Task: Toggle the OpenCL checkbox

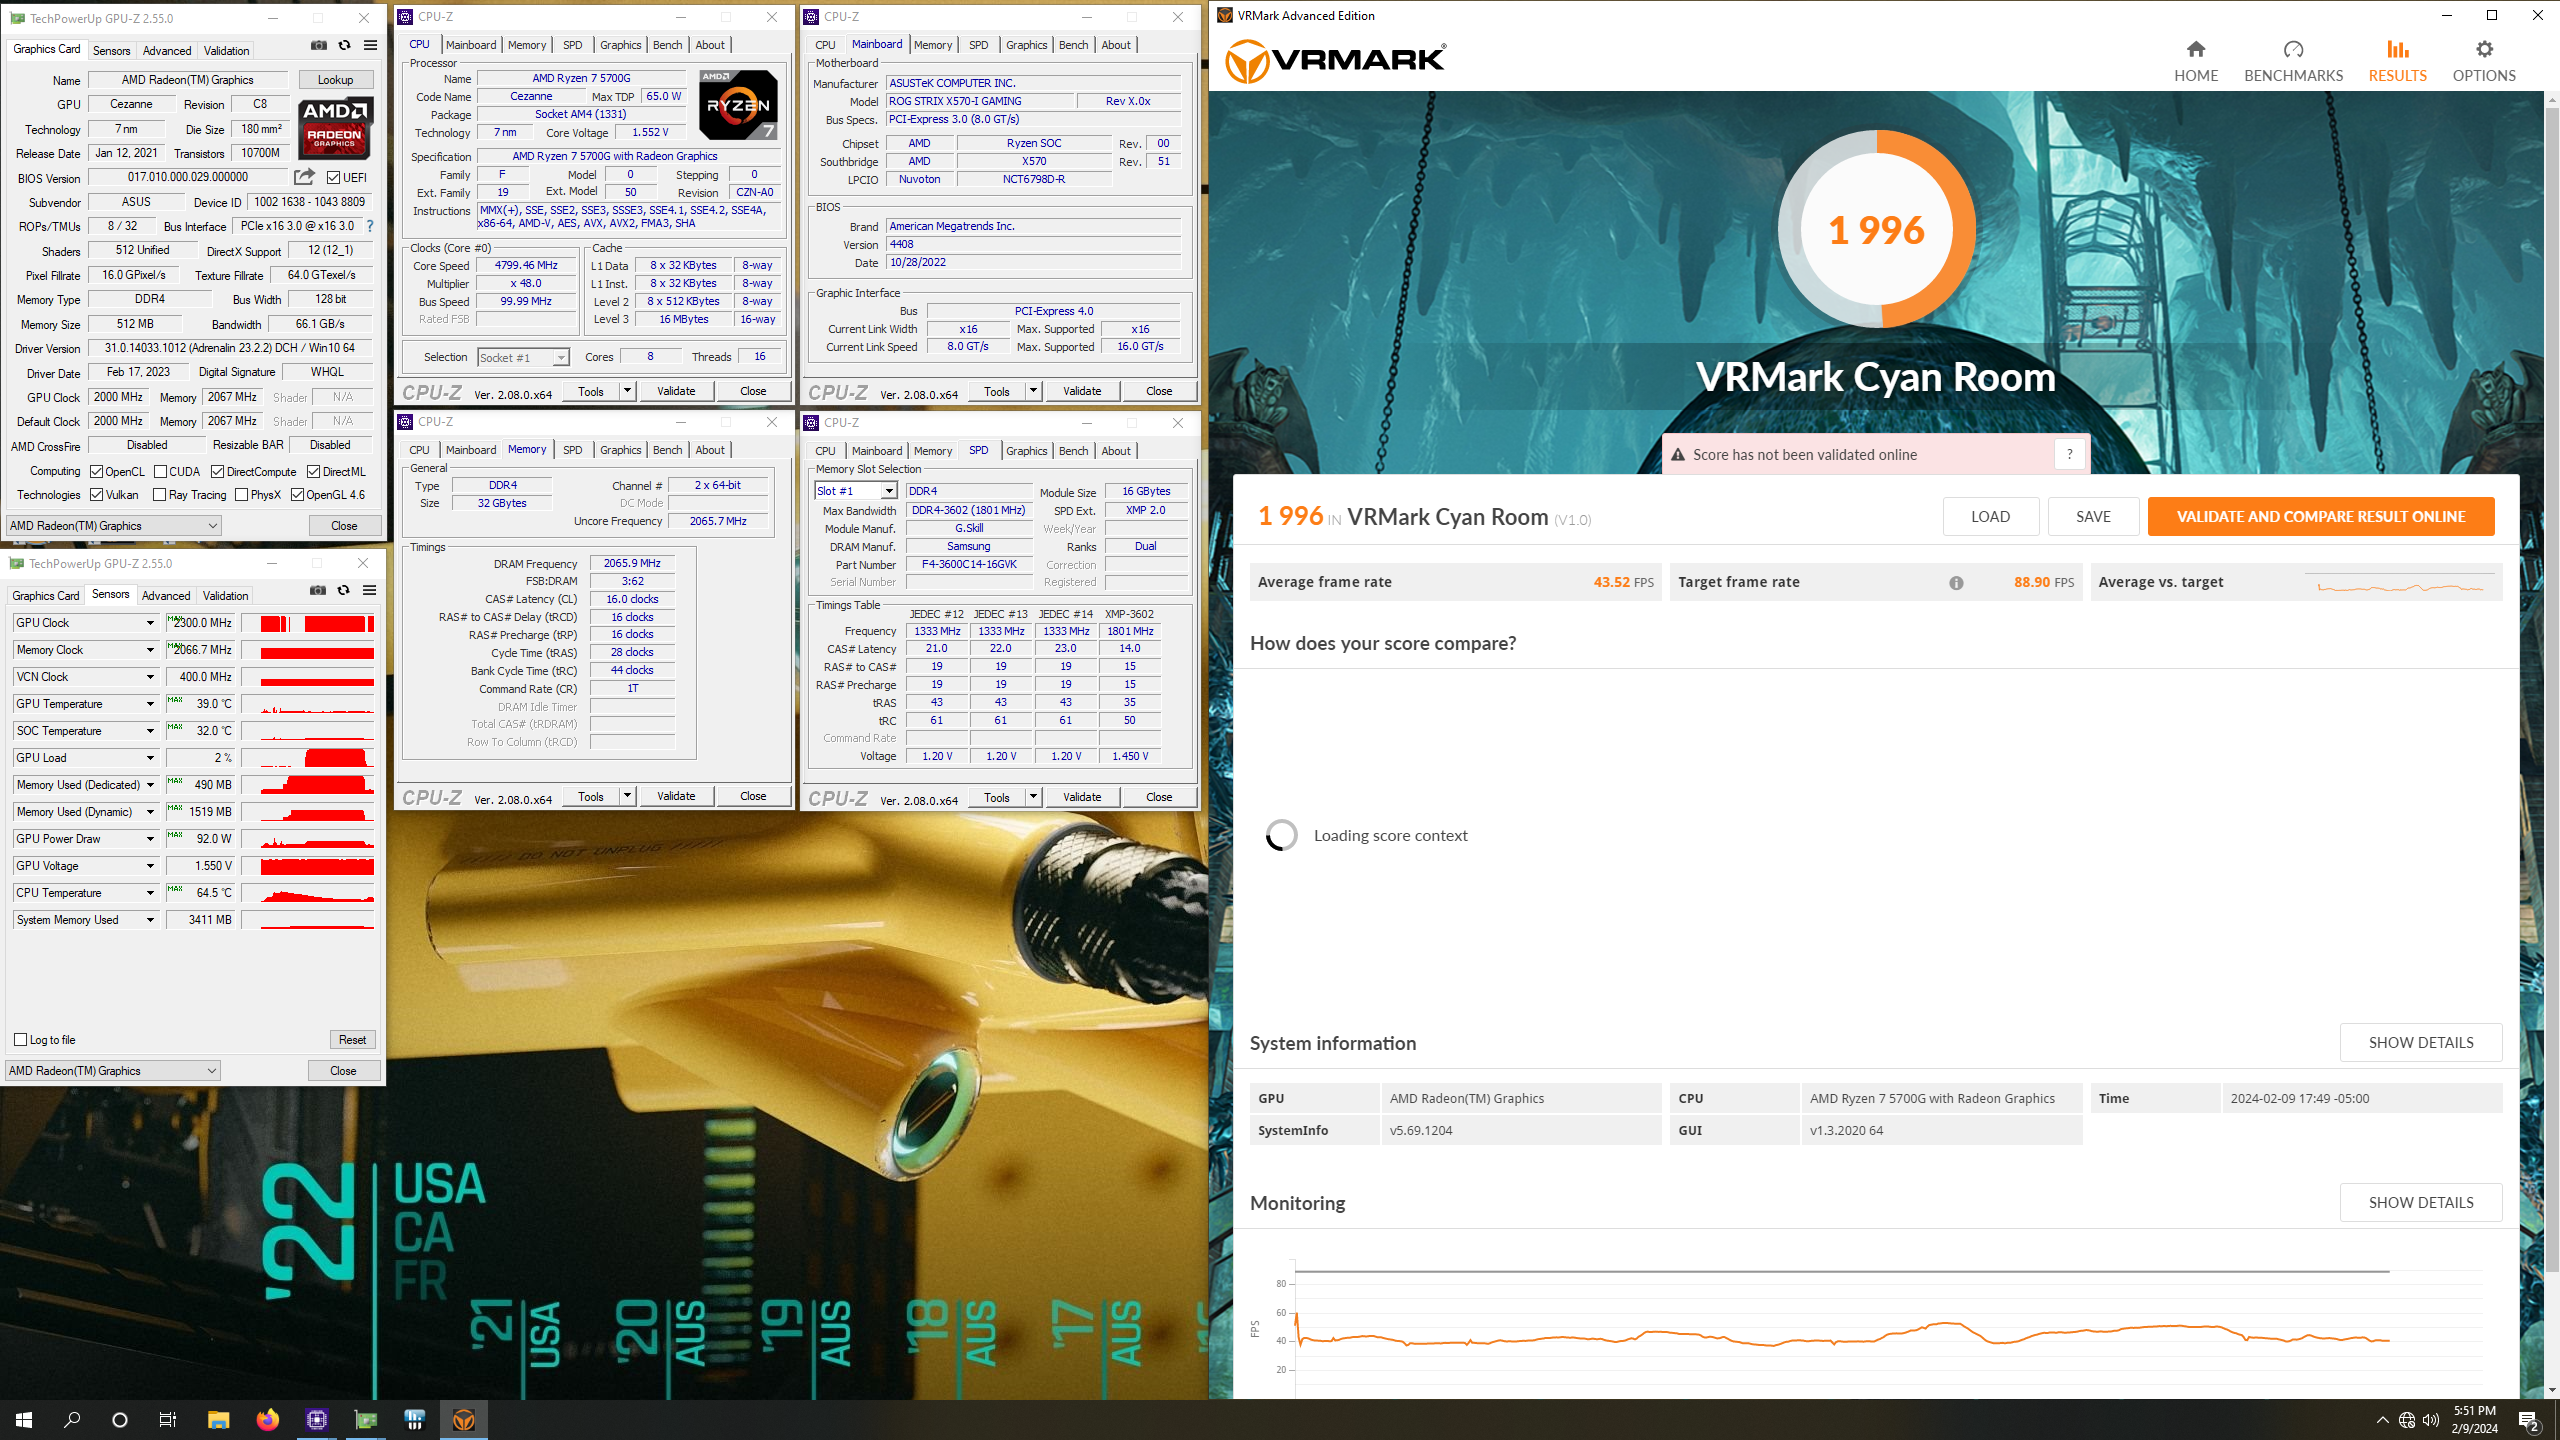Action: click(x=97, y=472)
